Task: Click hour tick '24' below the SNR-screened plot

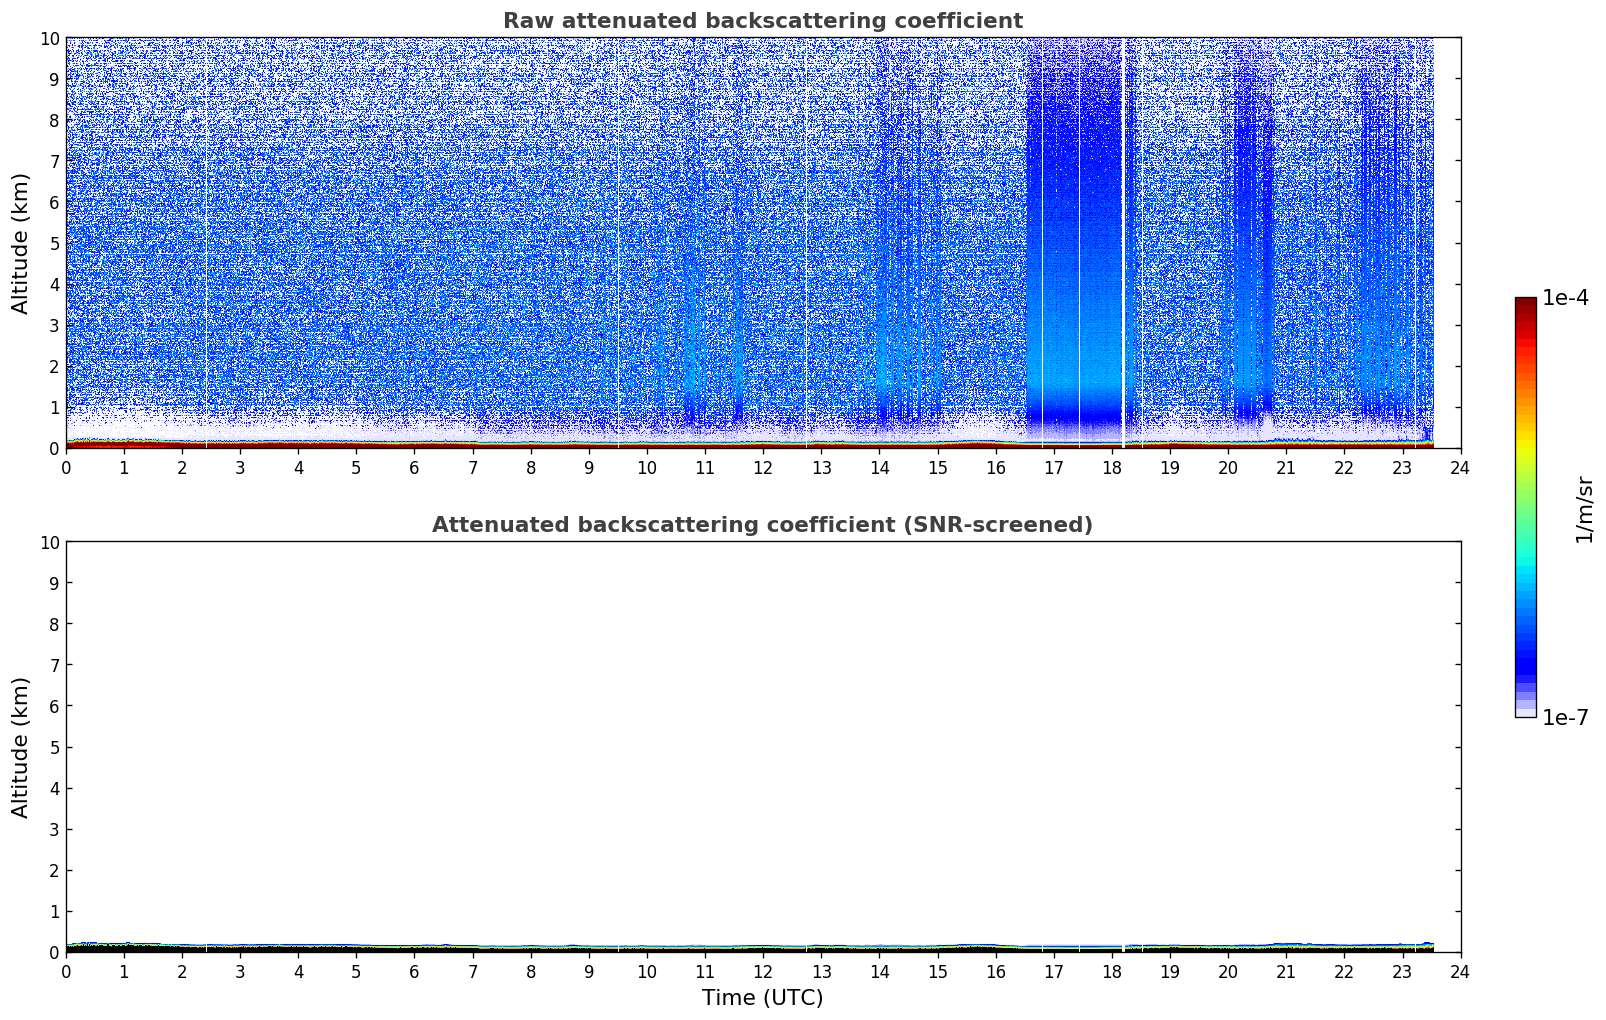Action: [1460, 972]
